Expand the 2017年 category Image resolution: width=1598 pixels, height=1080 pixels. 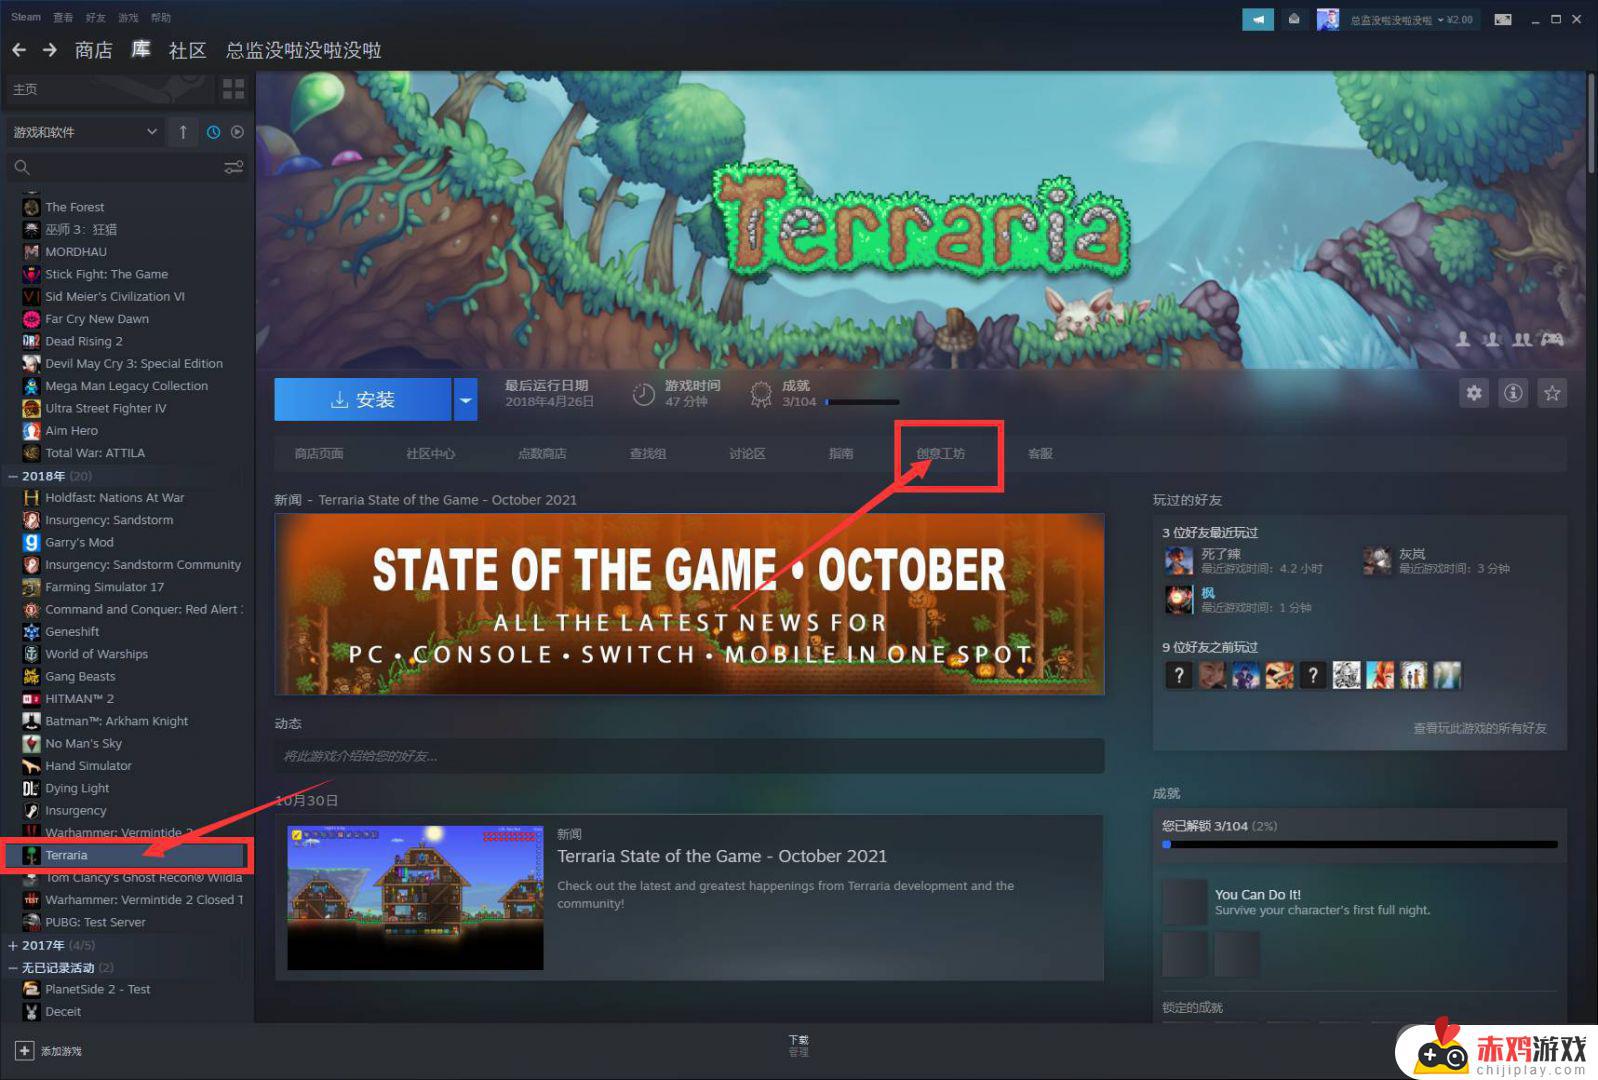pos(13,945)
